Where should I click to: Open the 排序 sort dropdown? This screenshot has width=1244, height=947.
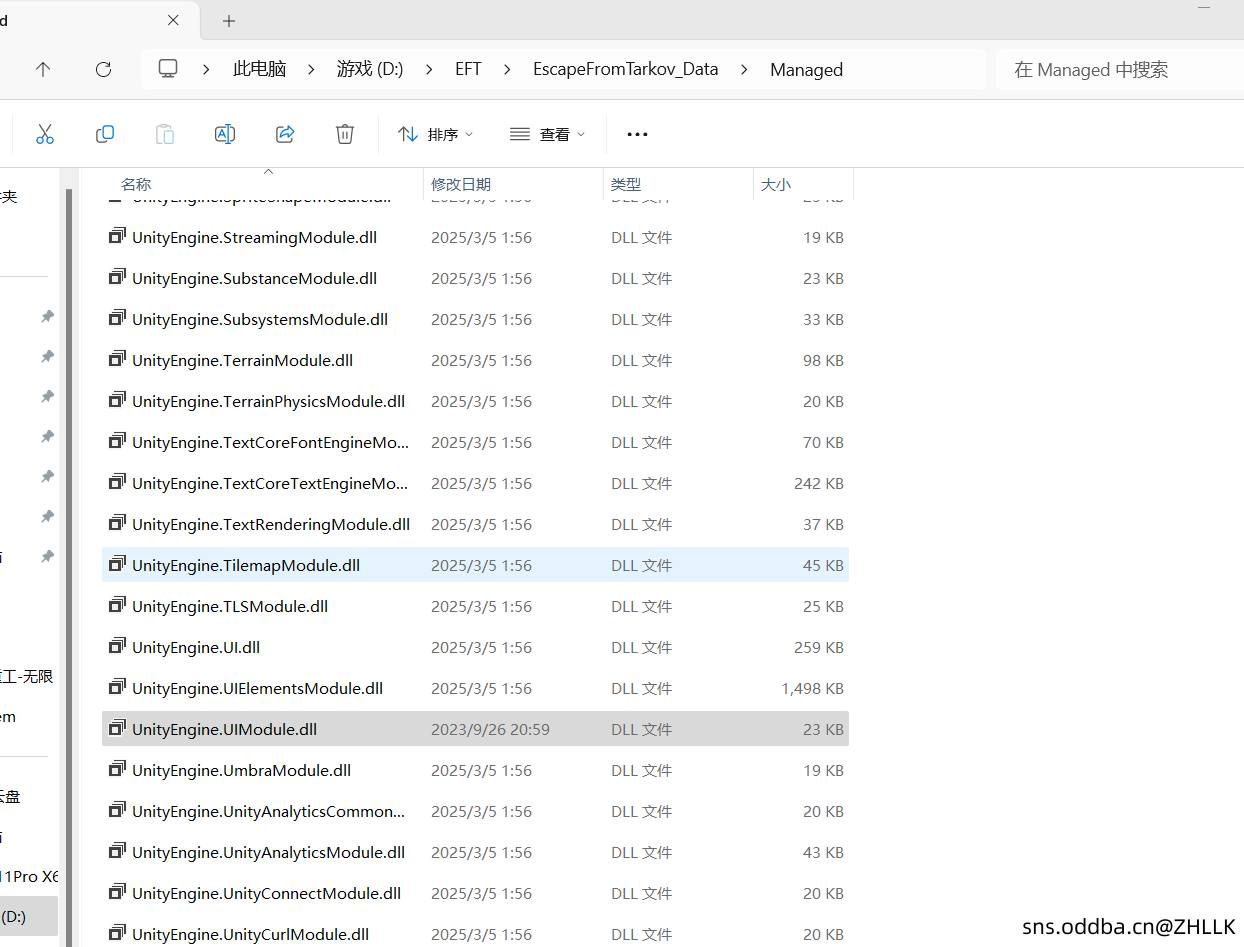point(435,134)
